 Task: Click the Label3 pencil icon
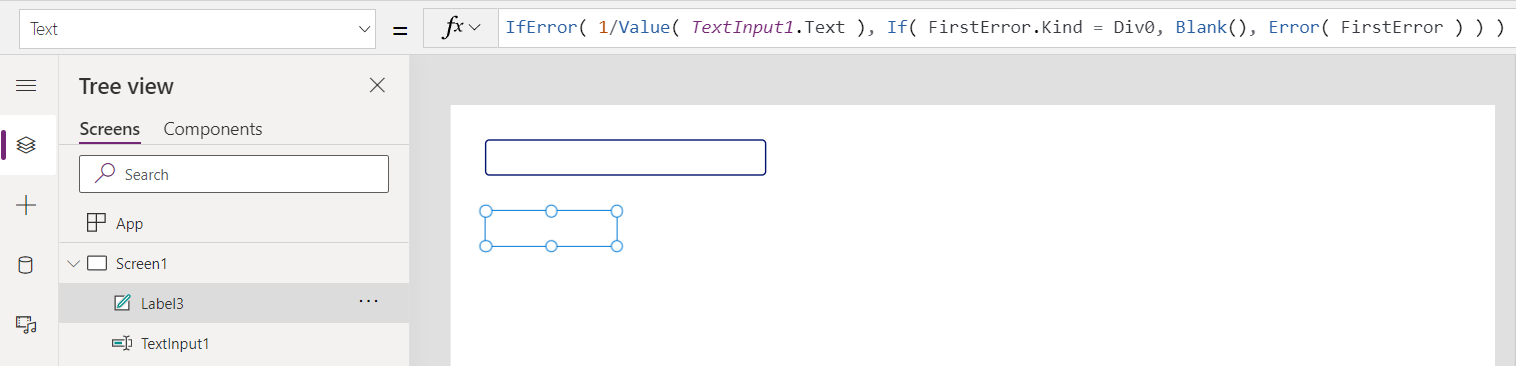[x=122, y=303]
